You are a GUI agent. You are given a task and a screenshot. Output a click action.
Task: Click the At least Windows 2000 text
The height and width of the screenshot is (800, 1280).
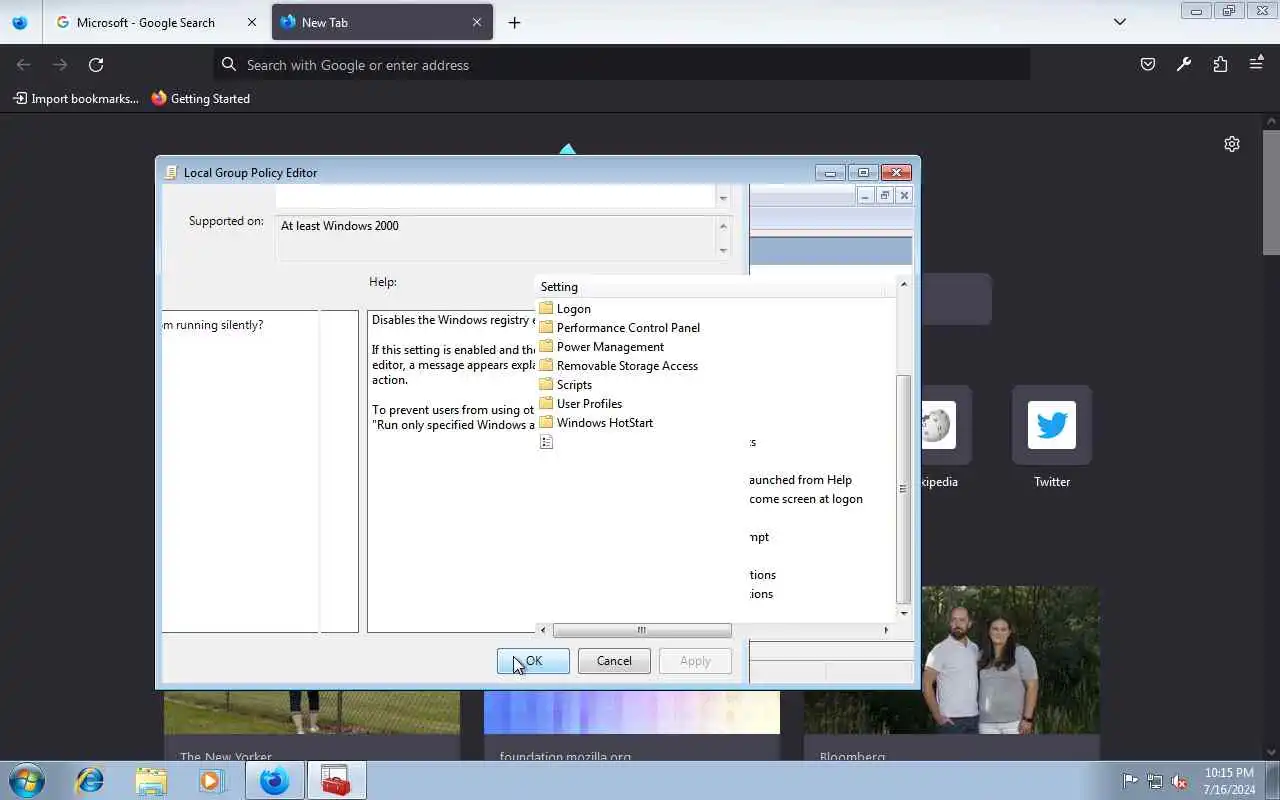(x=340, y=226)
